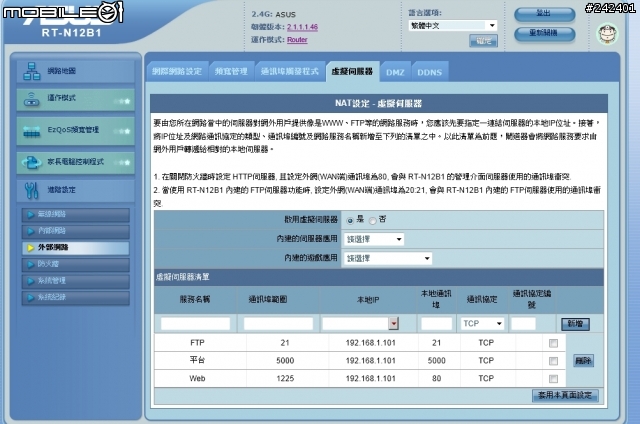Expand the system log sidebar item
The height and width of the screenshot is (424, 640).
click(x=76, y=297)
